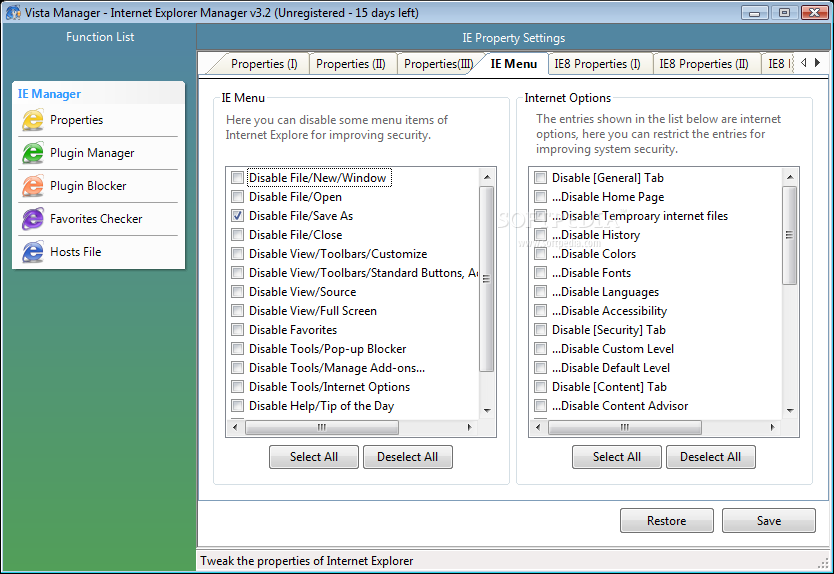Image resolution: width=834 pixels, height=574 pixels.
Task: Open the Plugin Manager icon
Action: click(x=32, y=153)
